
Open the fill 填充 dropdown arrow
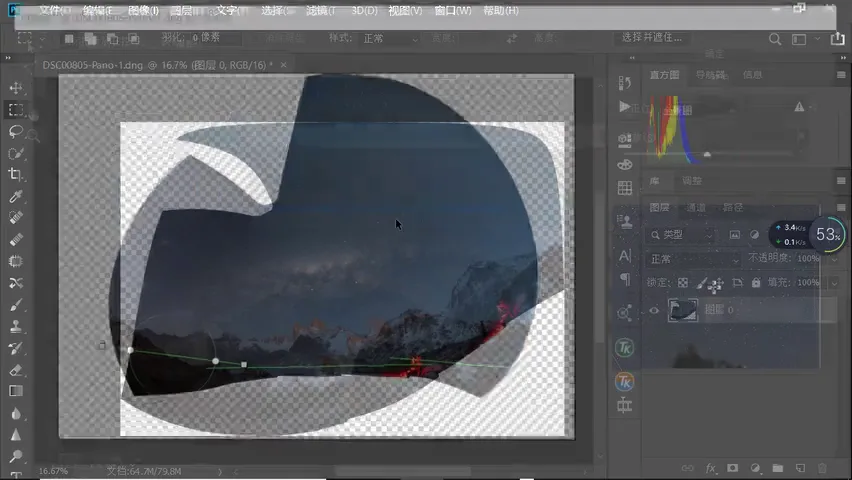pos(834,283)
